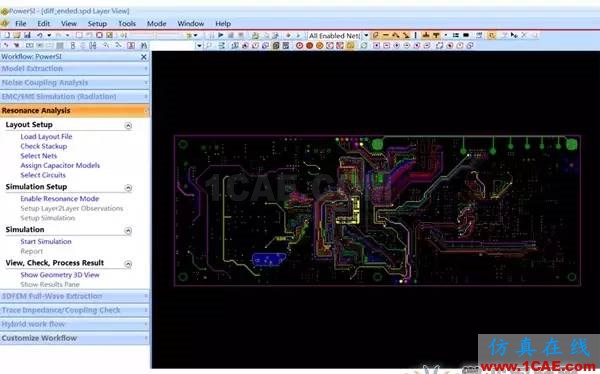Screen dimensions: 600x374
Task: Expand the 3DFEM Full-Wave Extraction workflow
Action: tap(75, 296)
